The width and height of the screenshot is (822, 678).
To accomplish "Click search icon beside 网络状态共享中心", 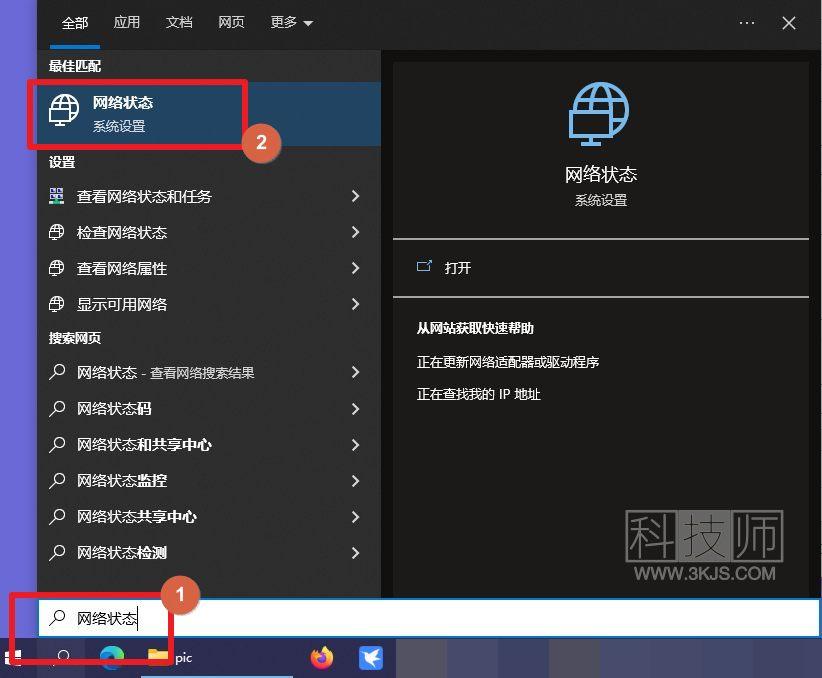I will pos(57,516).
